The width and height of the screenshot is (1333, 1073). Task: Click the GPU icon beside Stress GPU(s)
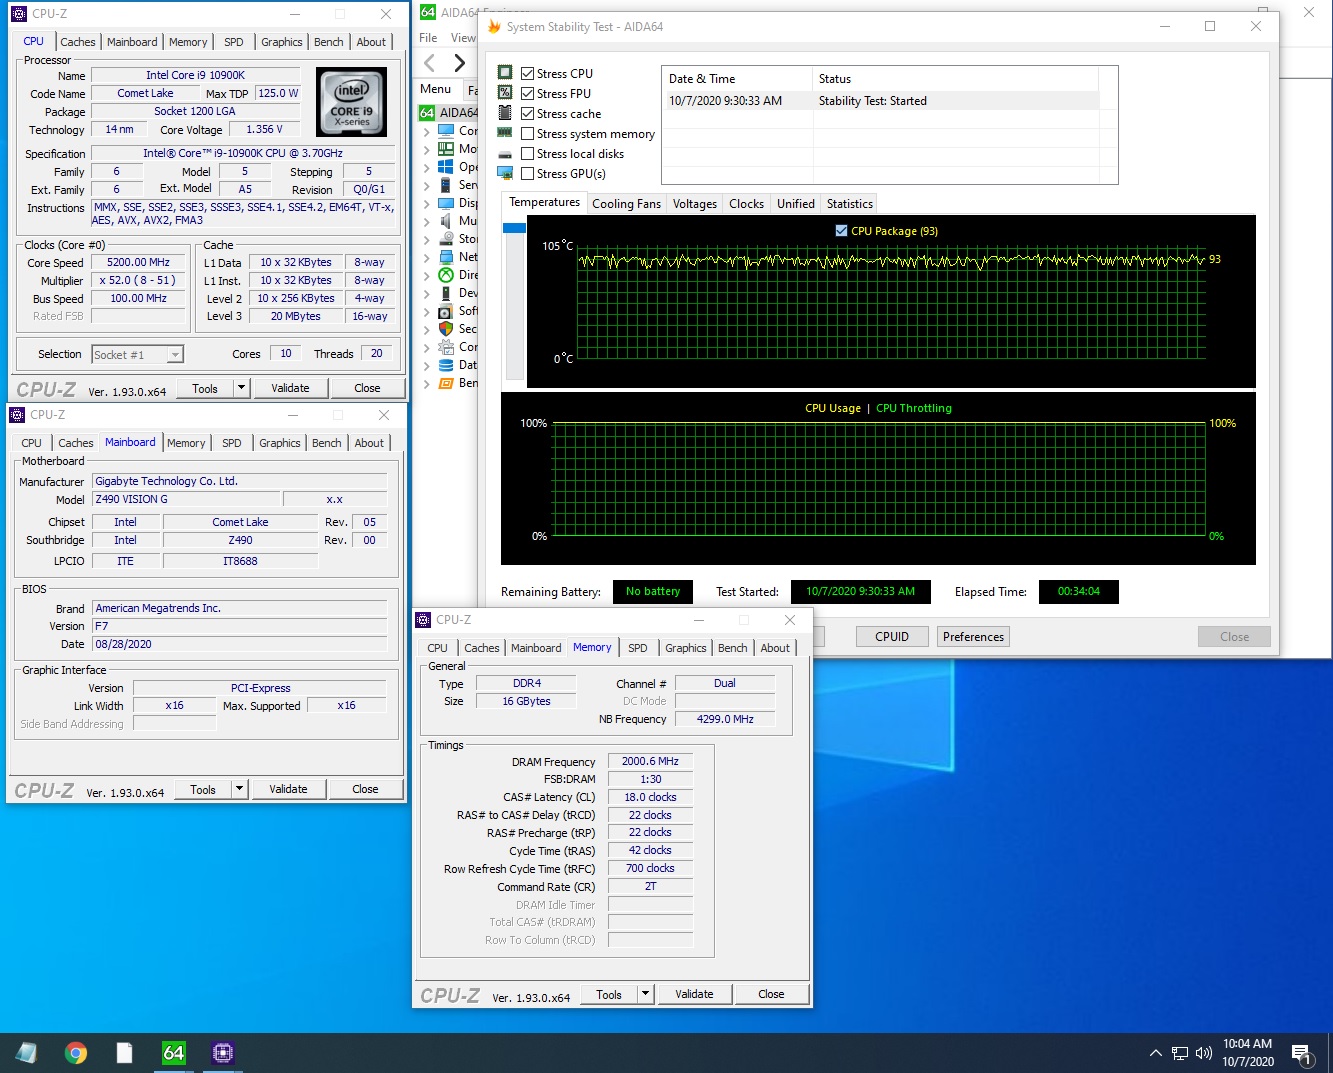505,173
